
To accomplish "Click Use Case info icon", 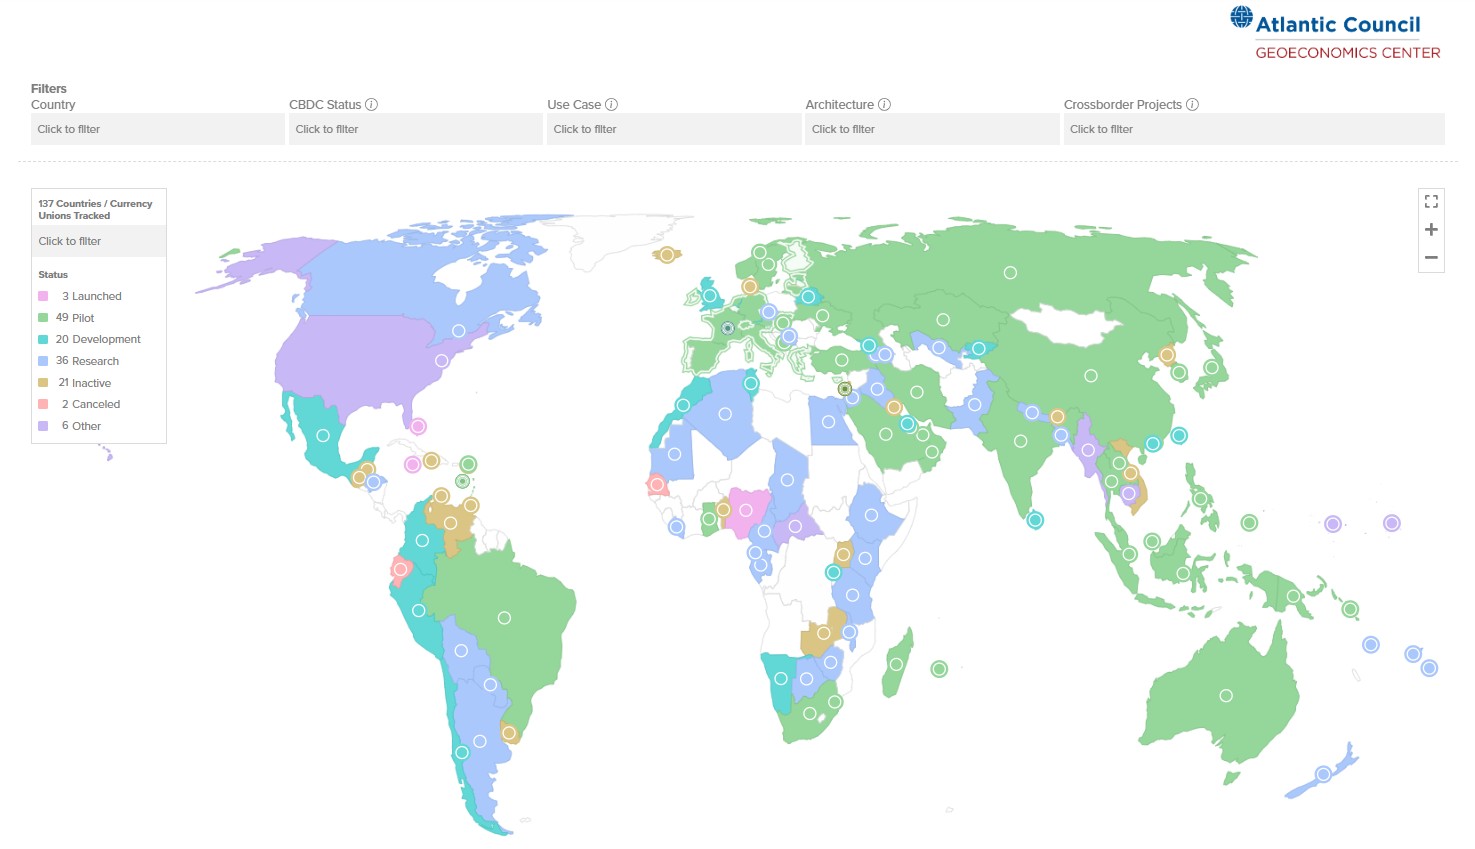I will (611, 105).
